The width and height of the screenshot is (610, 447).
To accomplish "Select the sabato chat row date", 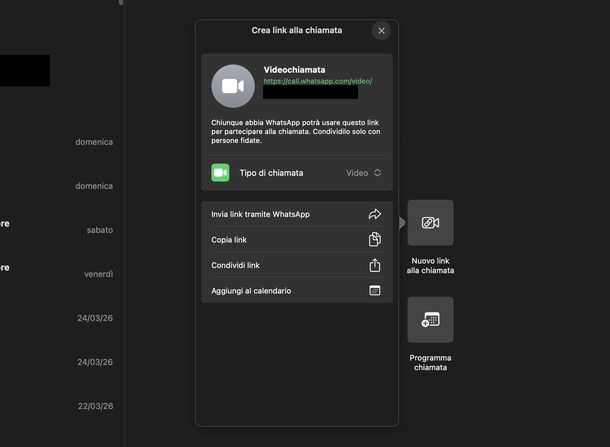I will (100, 230).
